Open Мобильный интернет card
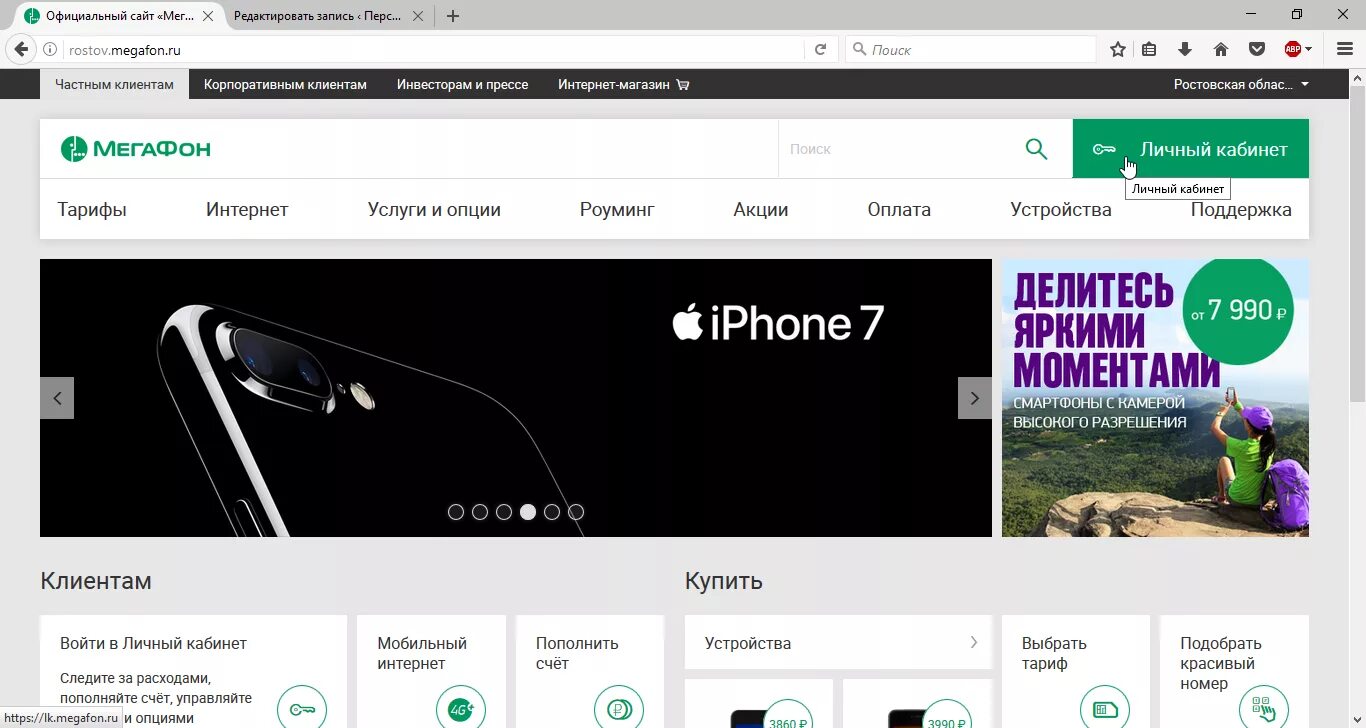 coord(431,671)
